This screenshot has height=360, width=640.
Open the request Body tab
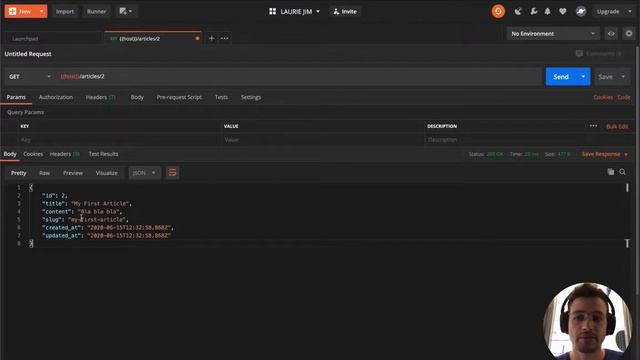pyautogui.click(x=137, y=97)
